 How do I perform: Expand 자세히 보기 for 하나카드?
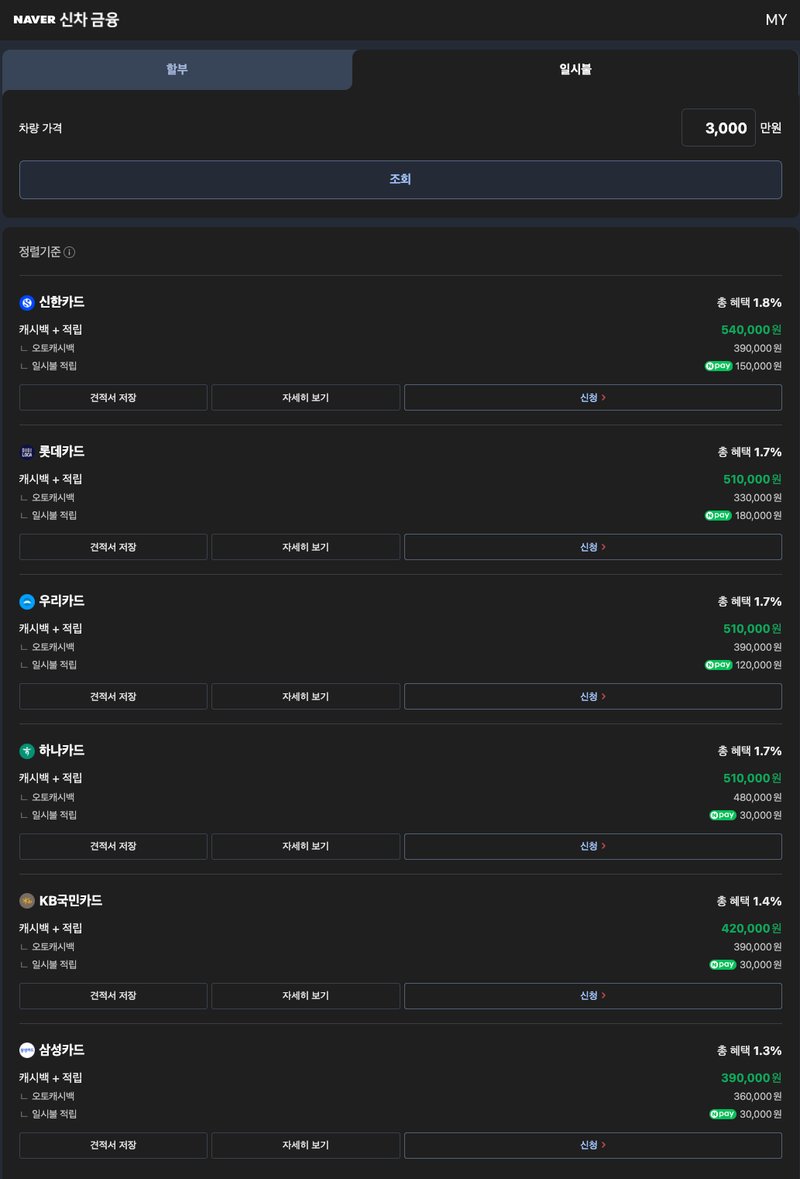coord(305,846)
